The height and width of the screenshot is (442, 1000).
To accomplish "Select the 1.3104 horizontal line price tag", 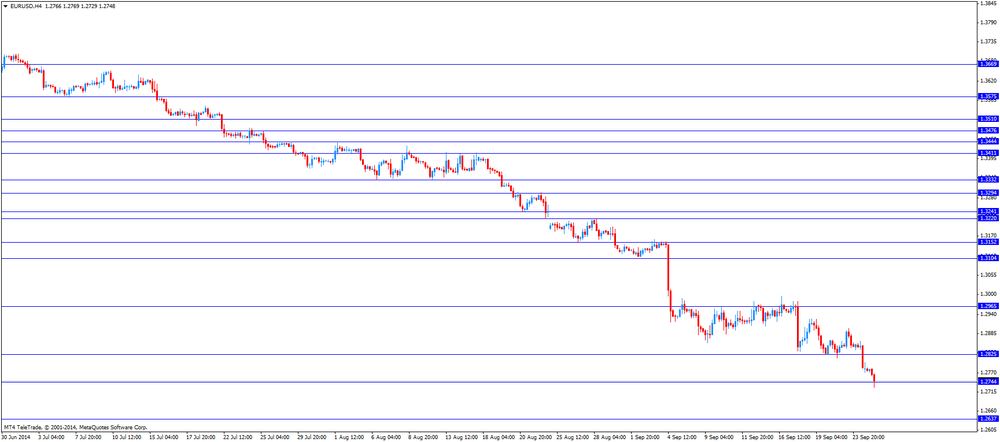I will (x=988, y=258).
